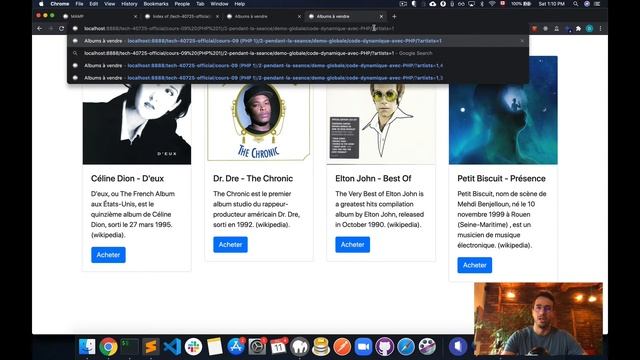
Task: Switch to the Index of /tech-40725 tab
Action: (x=182, y=16)
